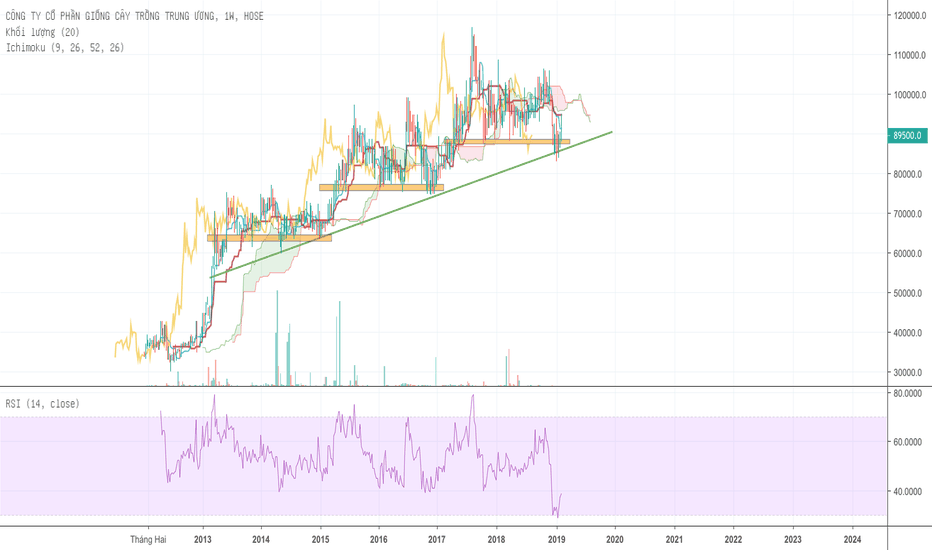Click the current price tag 89500.0

coord(908,135)
